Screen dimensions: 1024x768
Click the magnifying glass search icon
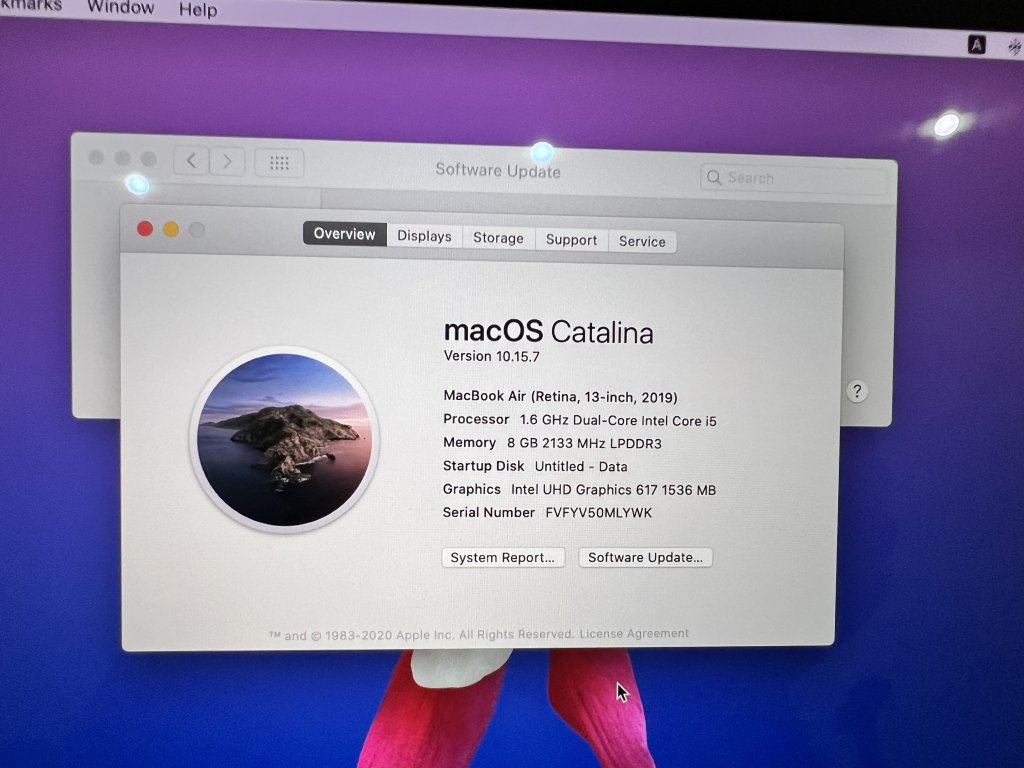pos(714,178)
